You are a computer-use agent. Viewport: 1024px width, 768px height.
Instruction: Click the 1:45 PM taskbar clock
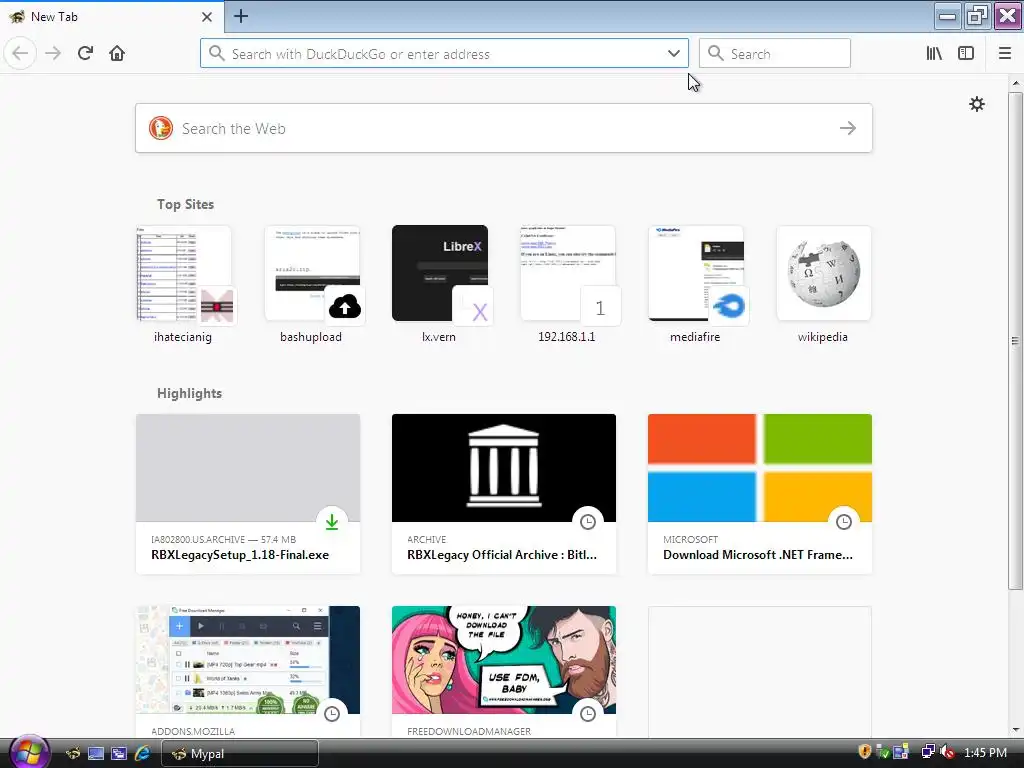pyautogui.click(x=985, y=752)
